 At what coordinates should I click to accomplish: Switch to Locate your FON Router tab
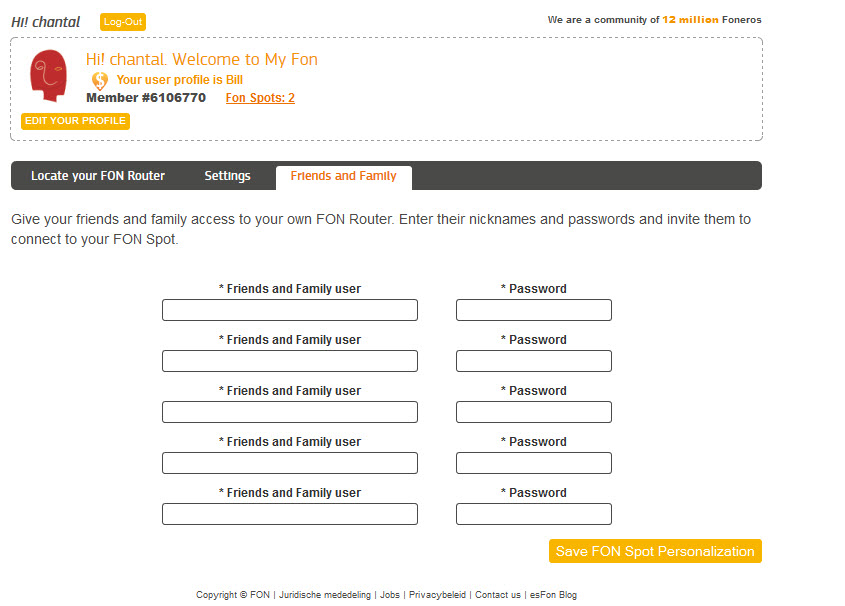[98, 176]
